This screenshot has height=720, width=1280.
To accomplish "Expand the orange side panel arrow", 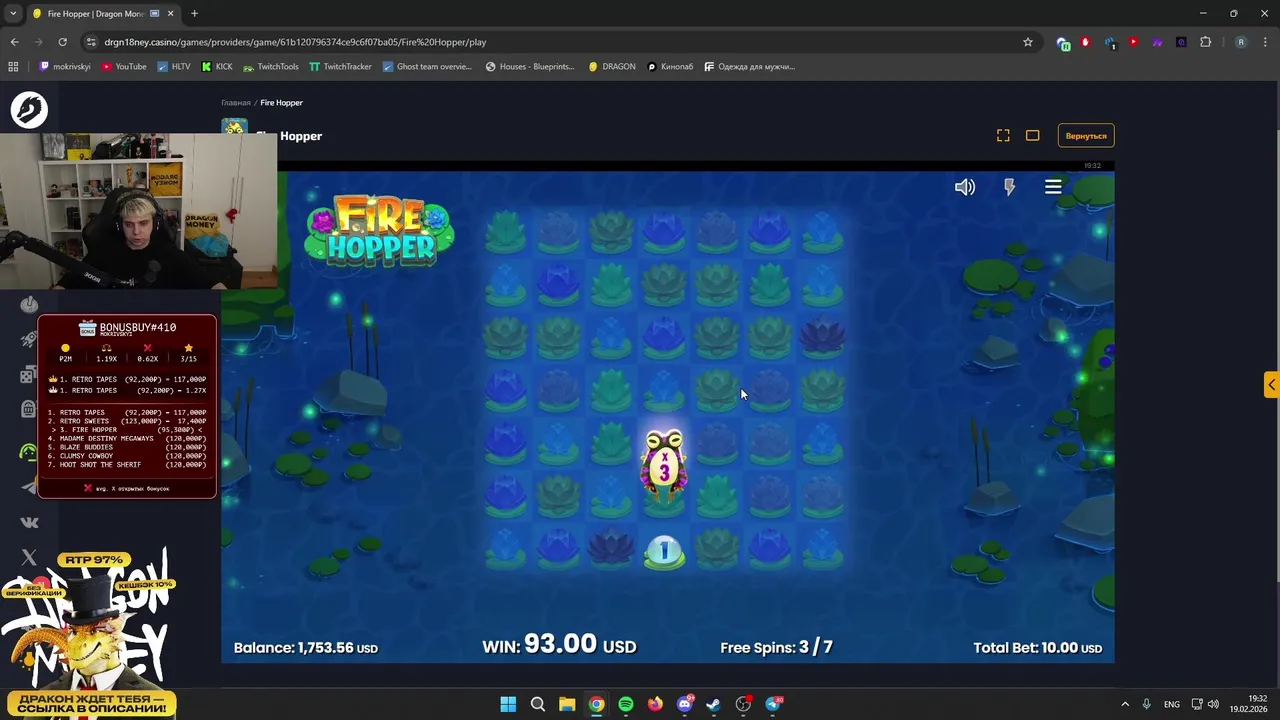I will [x=1272, y=385].
